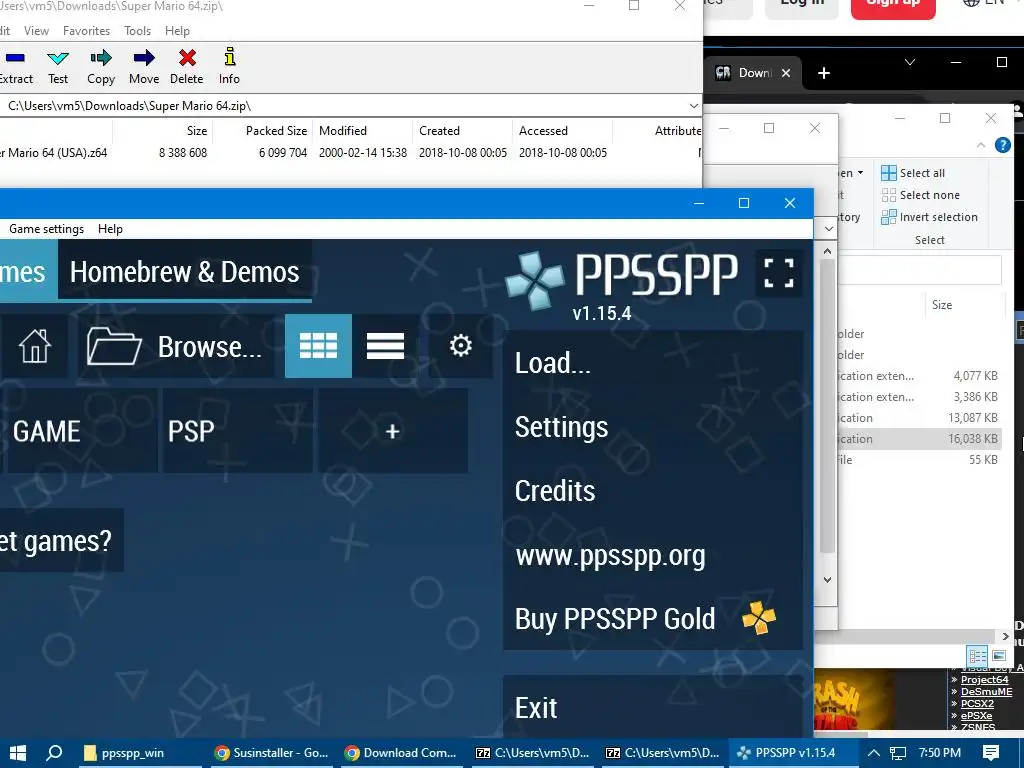Open PPSSPP gear settings icon
Screen dimensions: 1024x768
pyautogui.click(x=460, y=345)
